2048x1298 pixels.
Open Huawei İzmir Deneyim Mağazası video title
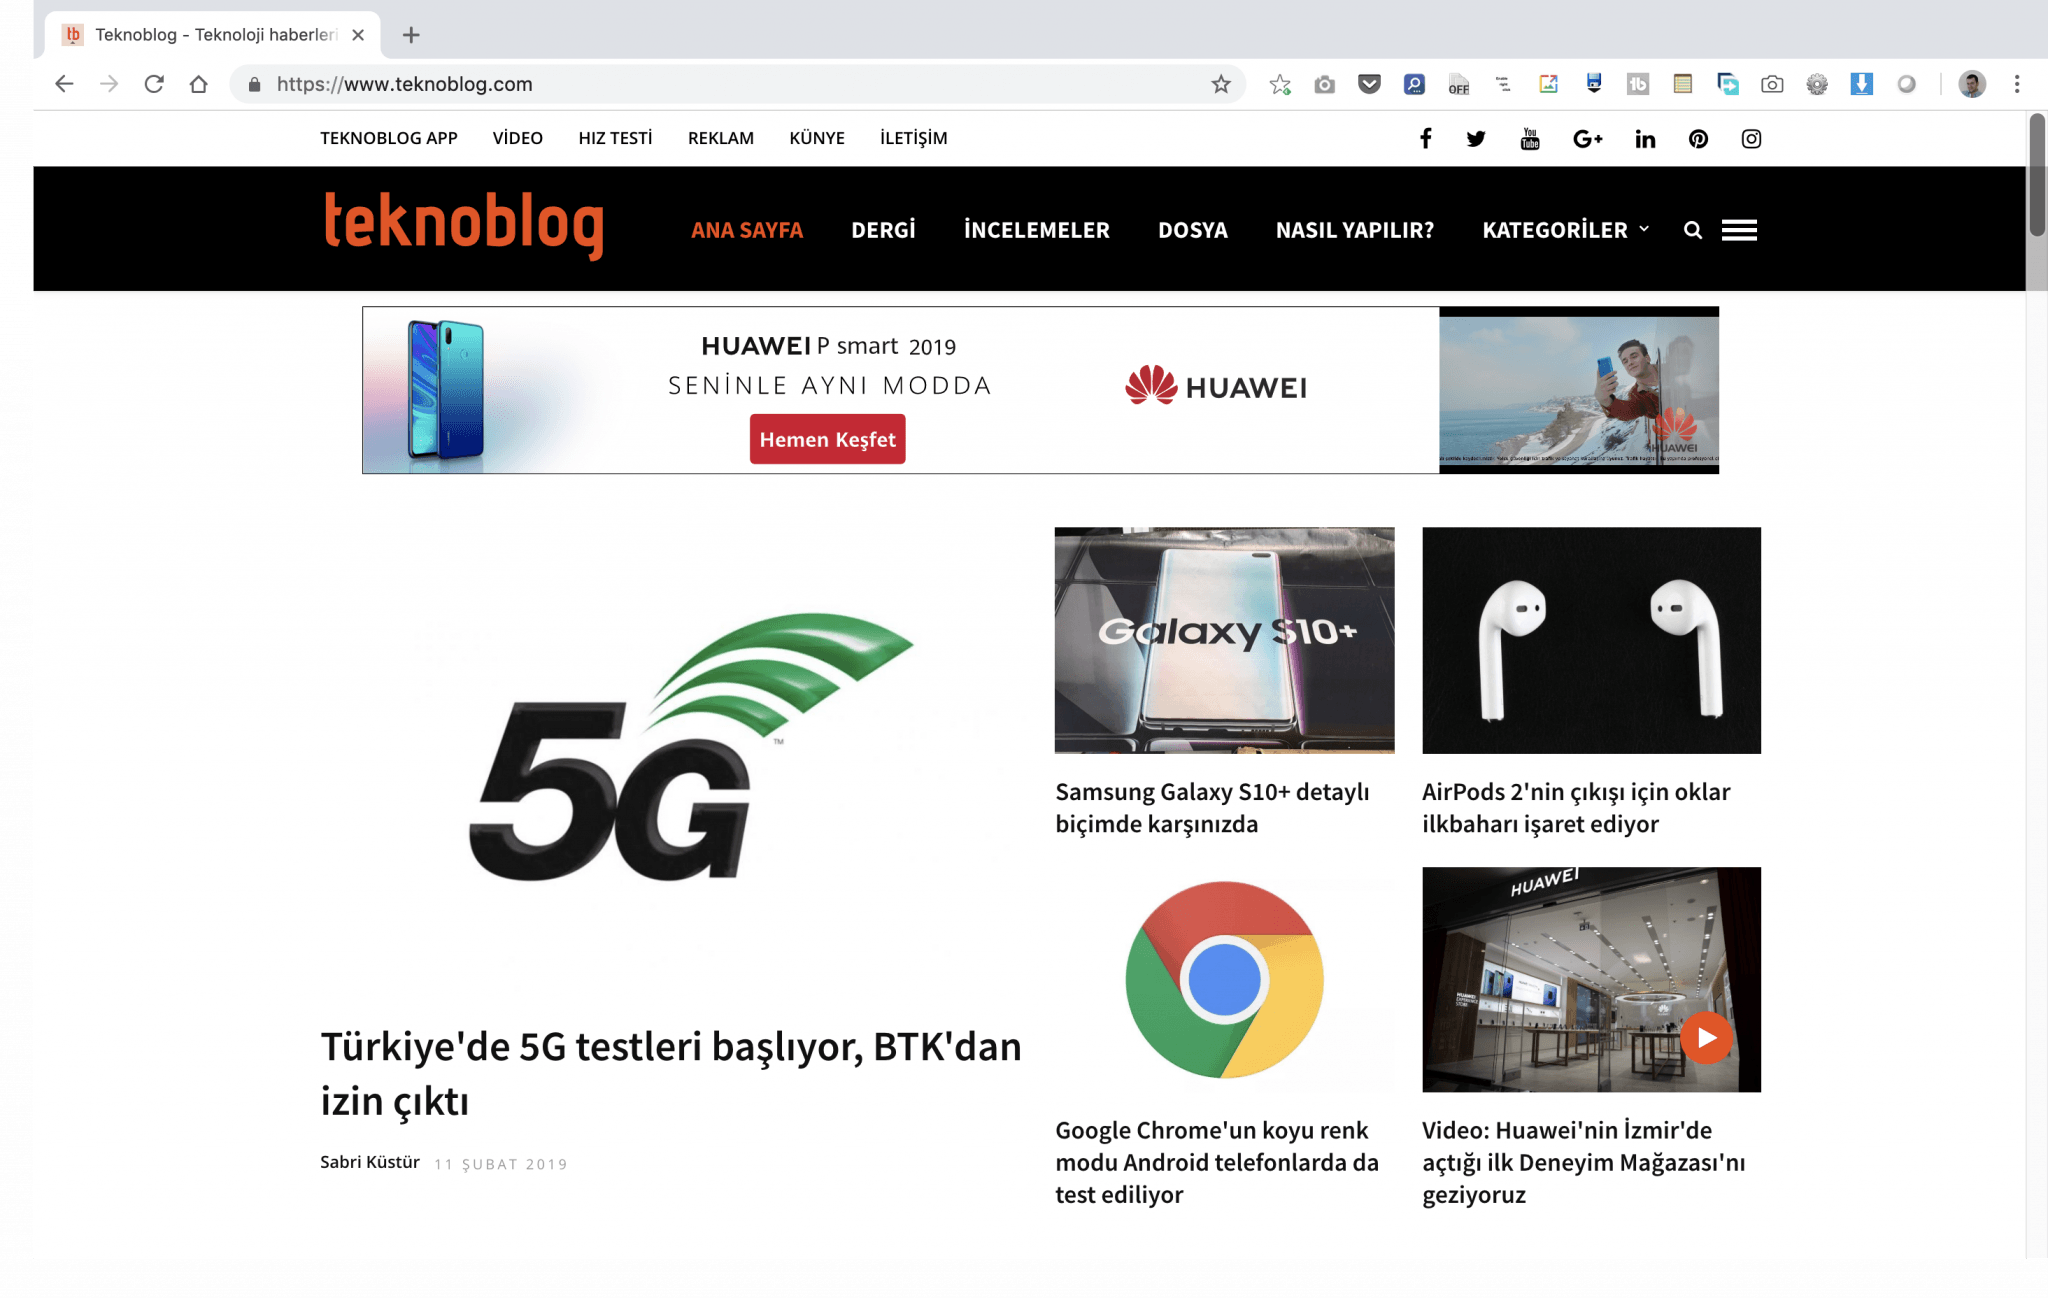[1583, 1162]
